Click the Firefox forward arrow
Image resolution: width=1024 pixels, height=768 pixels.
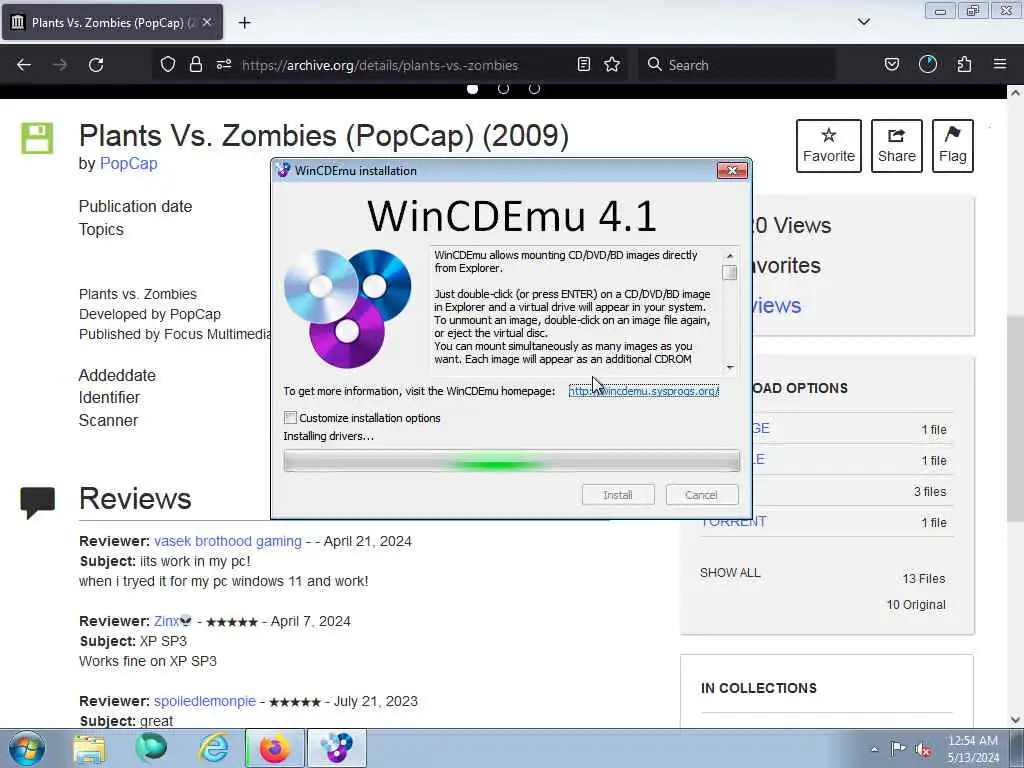(60, 65)
